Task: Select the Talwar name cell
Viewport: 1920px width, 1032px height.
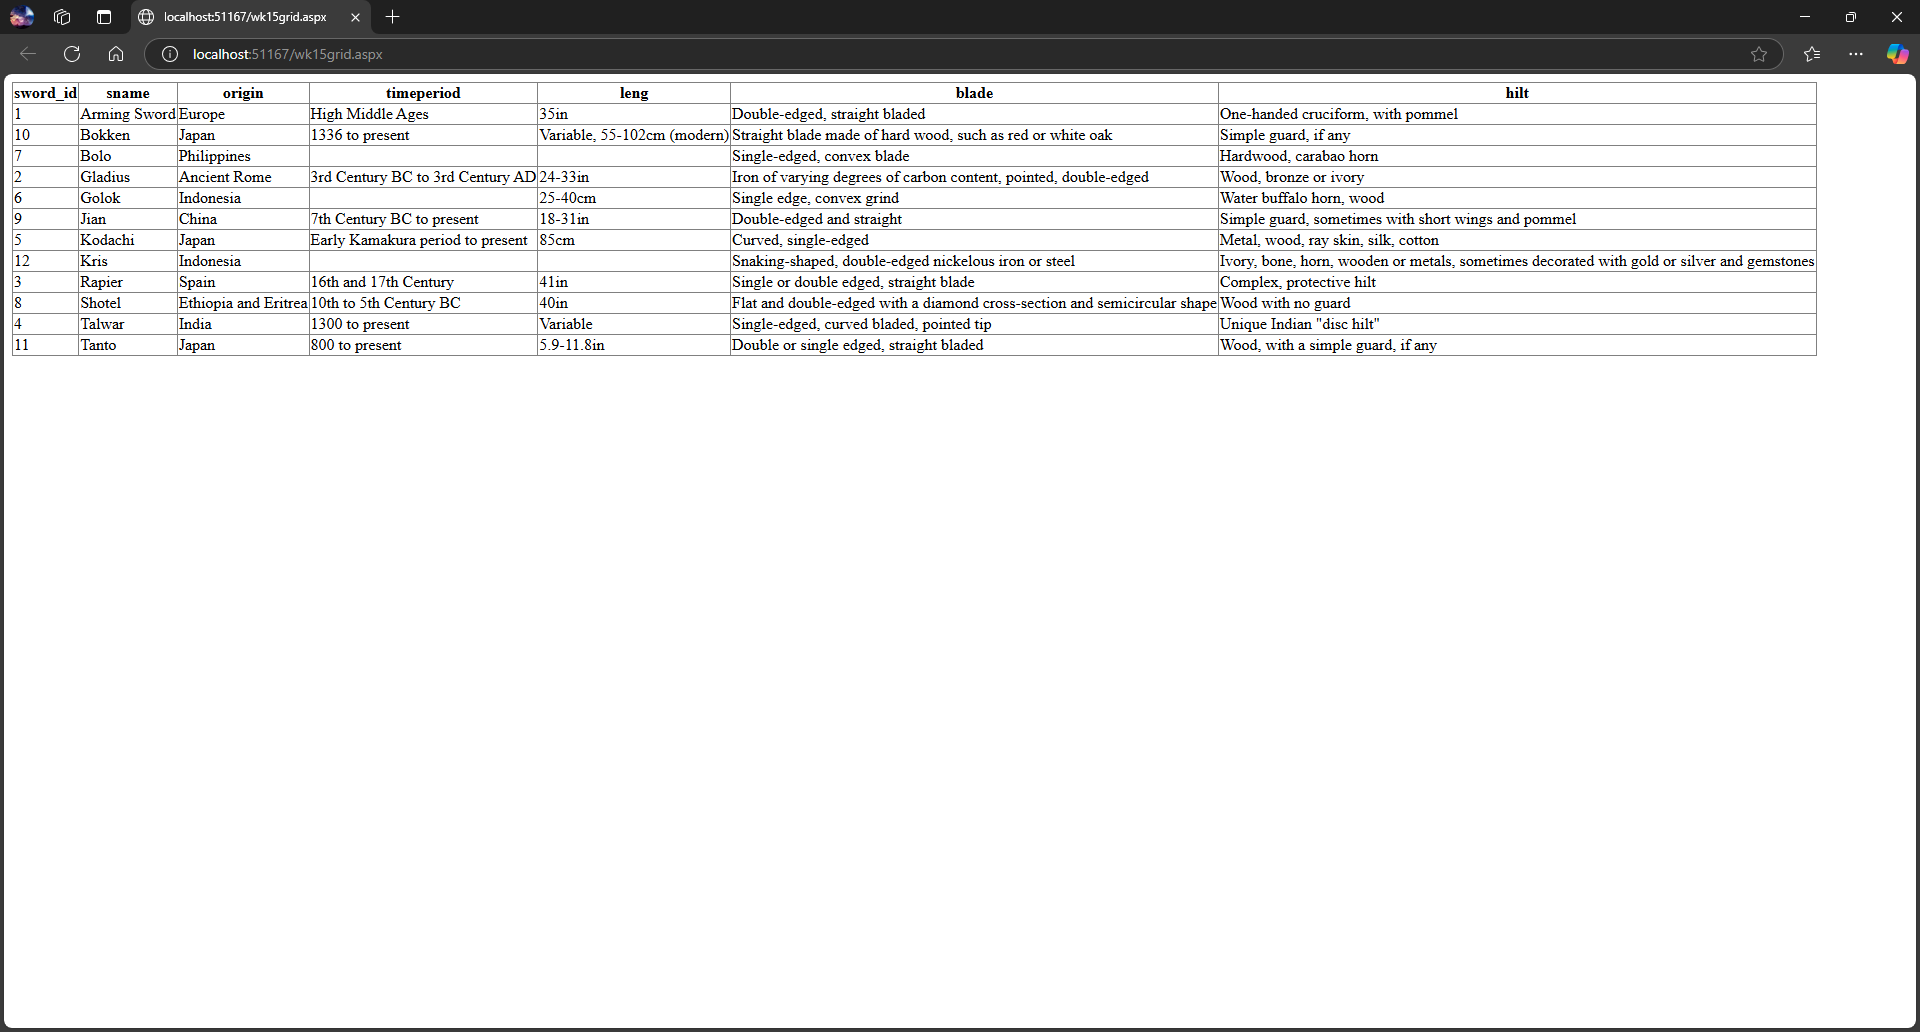Action: [x=128, y=324]
